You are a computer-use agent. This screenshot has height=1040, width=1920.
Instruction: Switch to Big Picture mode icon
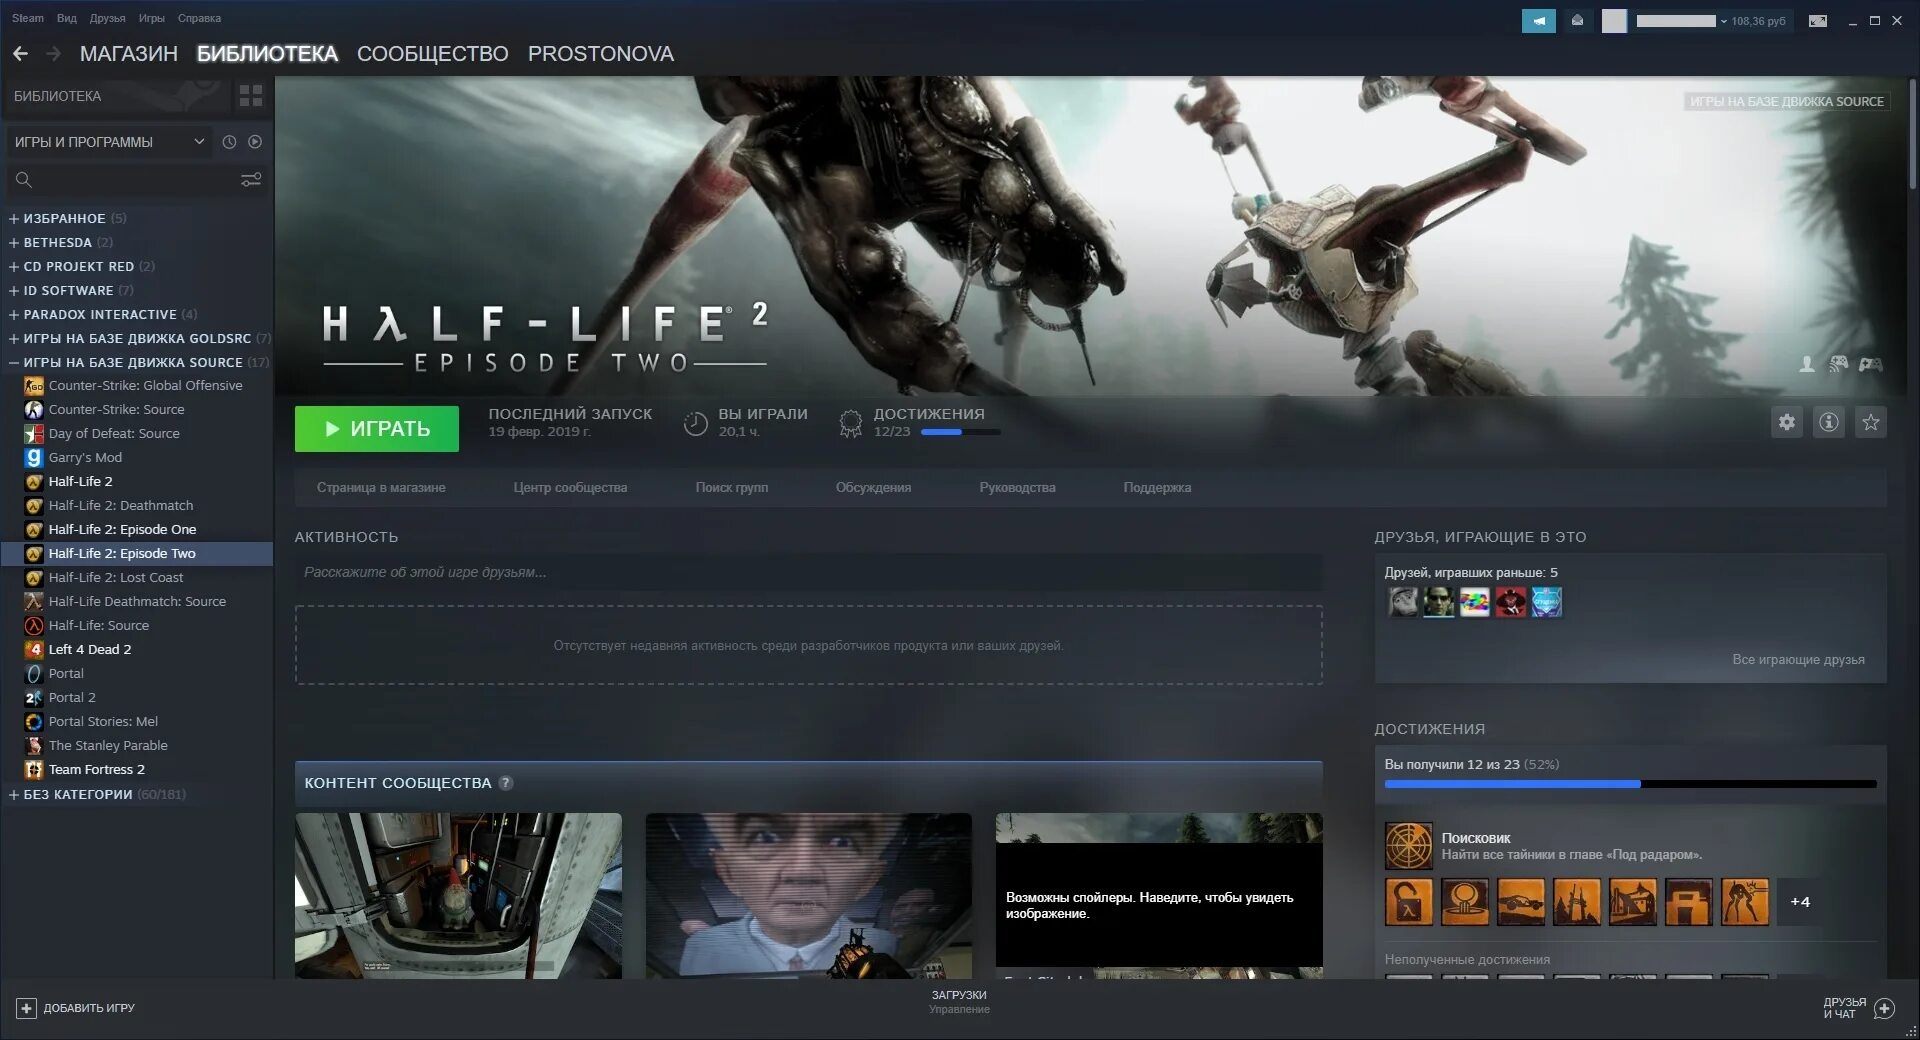1818,21
